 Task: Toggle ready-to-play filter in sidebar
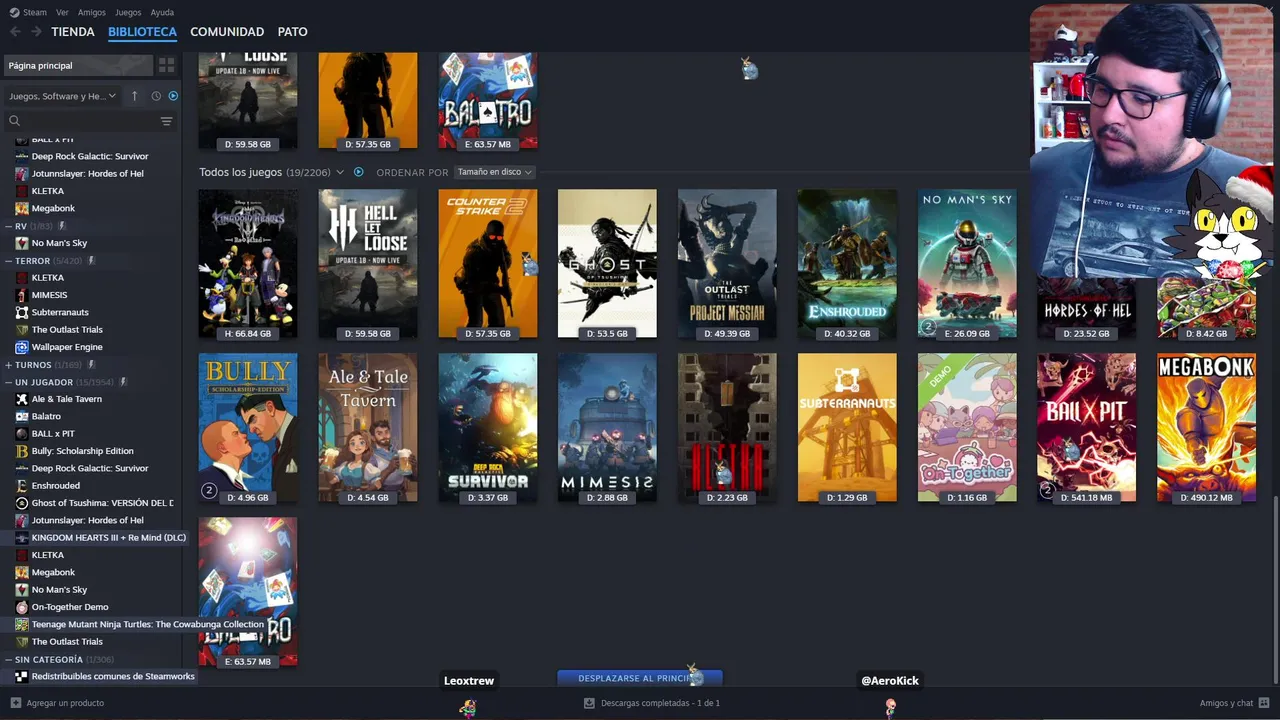[x=173, y=96]
